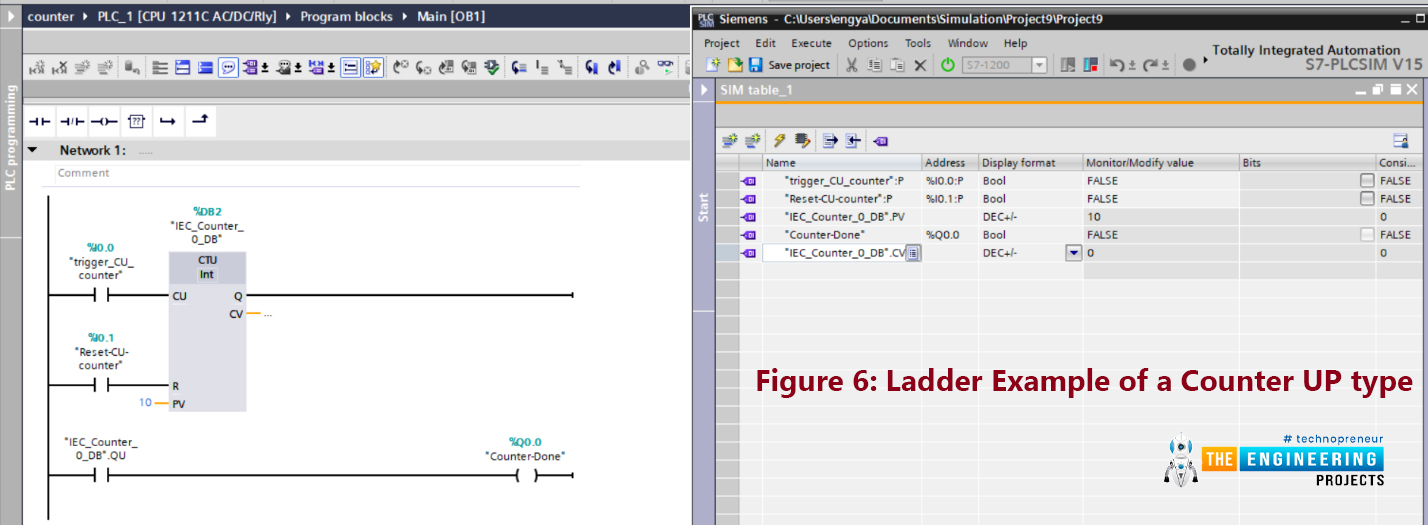This screenshot has height=525, width=1428.
Task: Select the close branch favorite icon
Action: [x=200, y=120]
